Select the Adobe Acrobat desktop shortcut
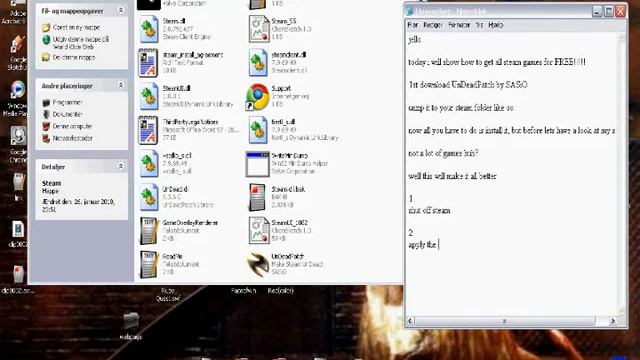The image size is (640, 360). [x=16, y=10]
